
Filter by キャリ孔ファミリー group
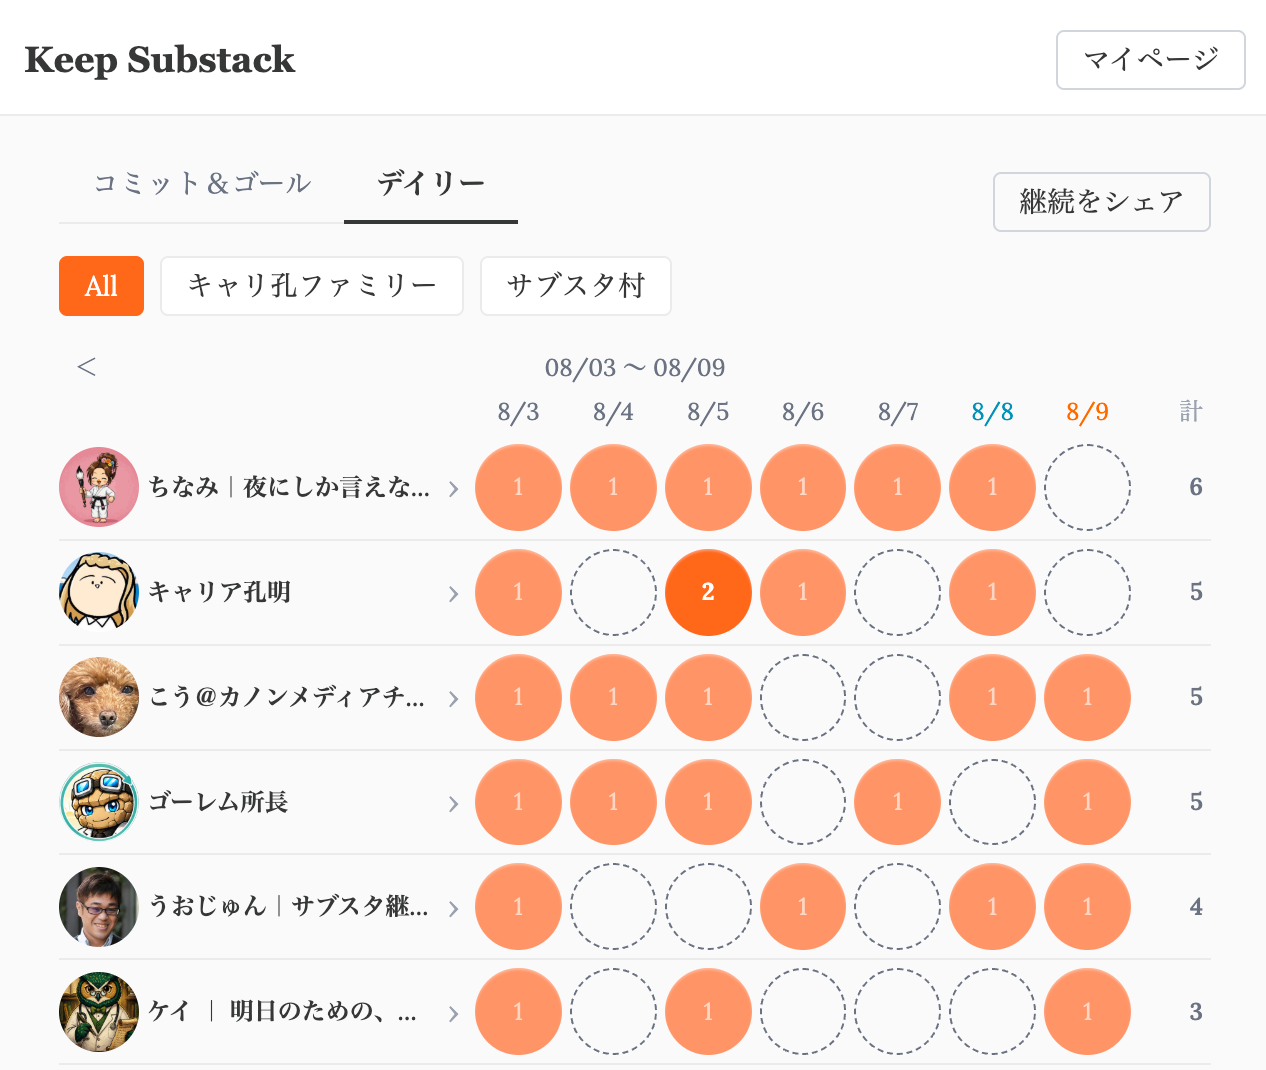(x=312, y=286)
